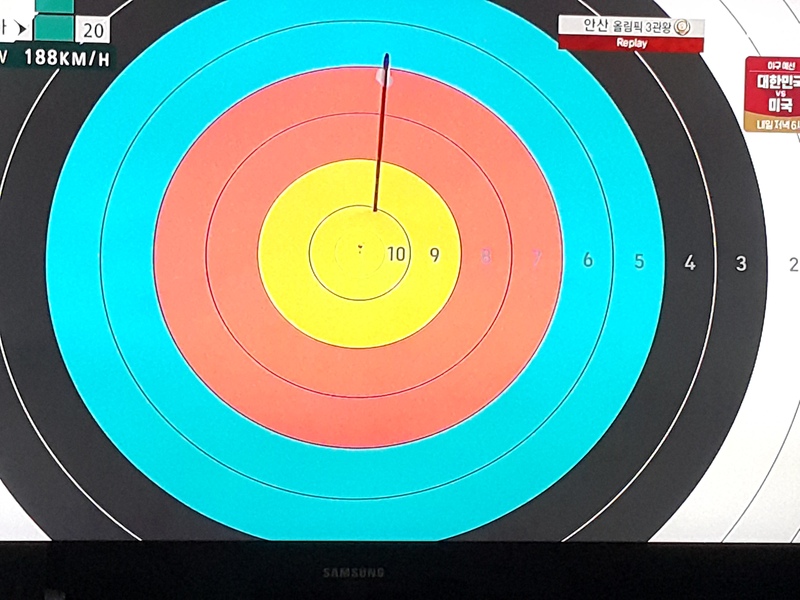Click the number 10 ring label
The width and height of the screenshot is (800, 600).
pos(397,254)
